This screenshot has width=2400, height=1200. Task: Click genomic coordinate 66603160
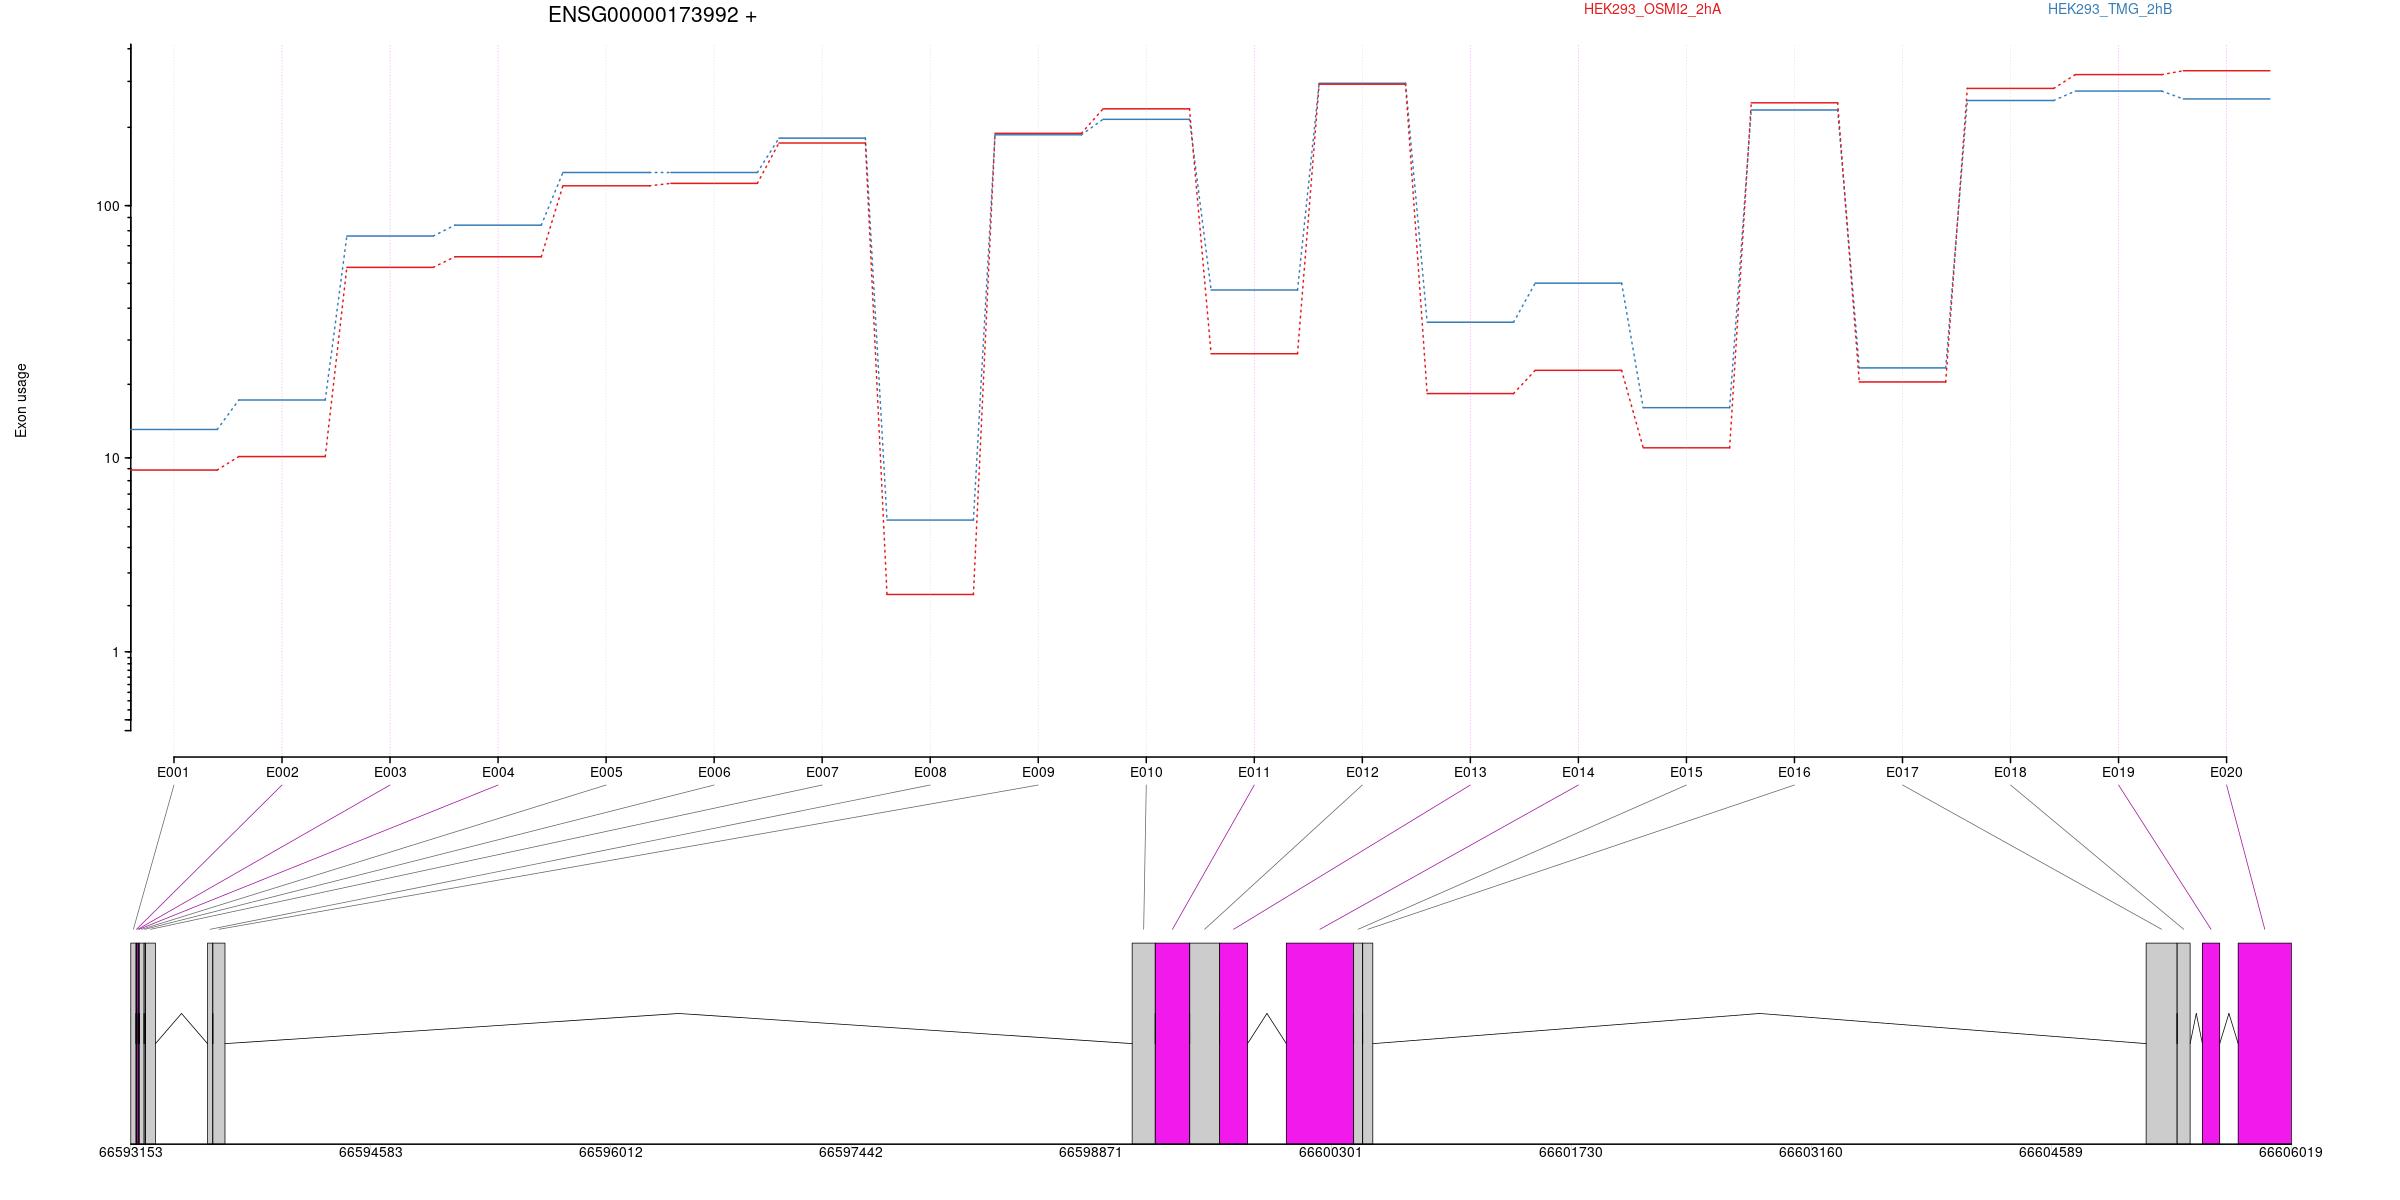click(x=1810, y=1152)
